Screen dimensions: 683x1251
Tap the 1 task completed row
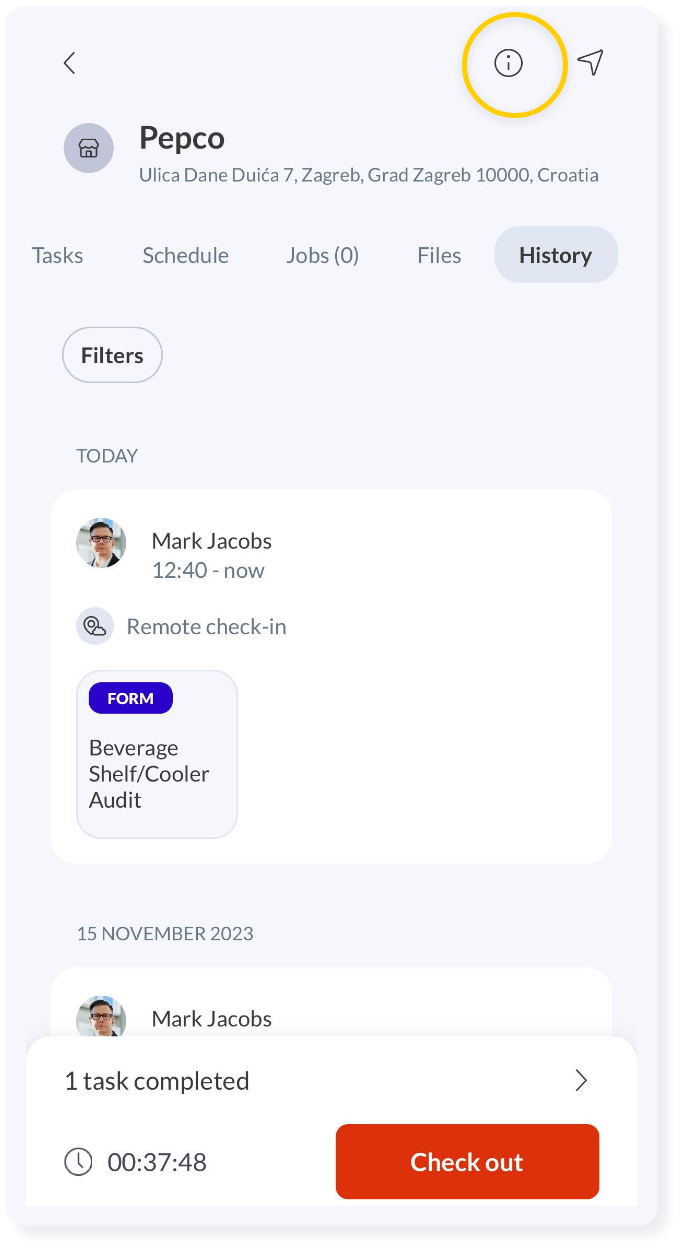[331, 1080]
